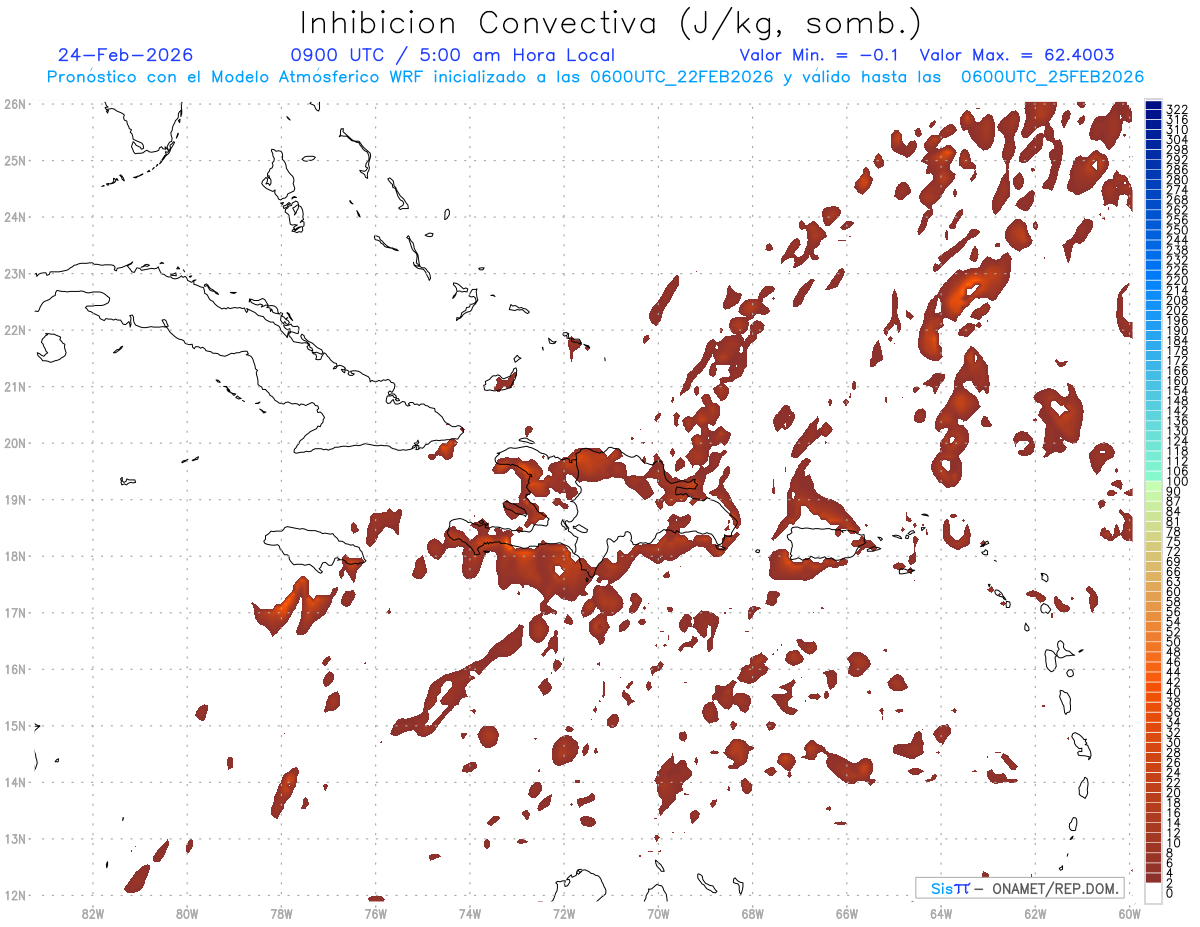Click the 24N latitude label
1200x927 pixels.
(x=15, y=216)
